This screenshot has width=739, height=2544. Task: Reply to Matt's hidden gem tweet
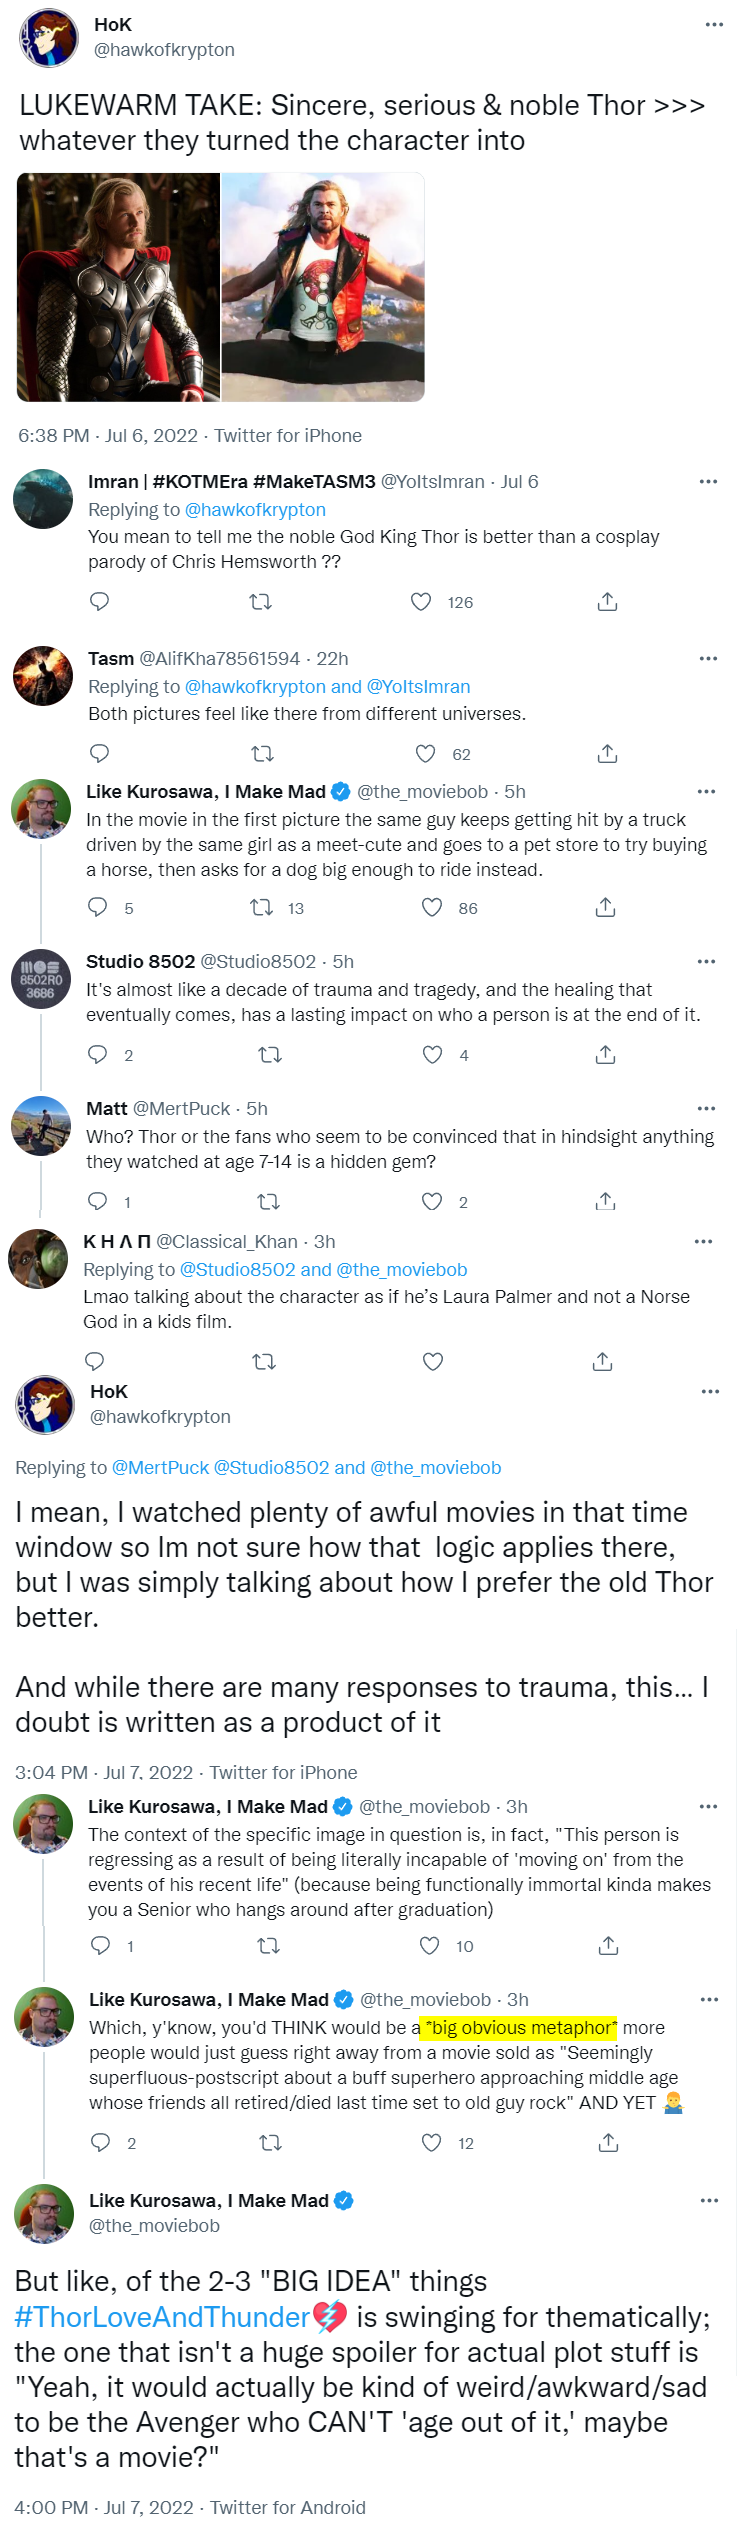(97, 1202)
